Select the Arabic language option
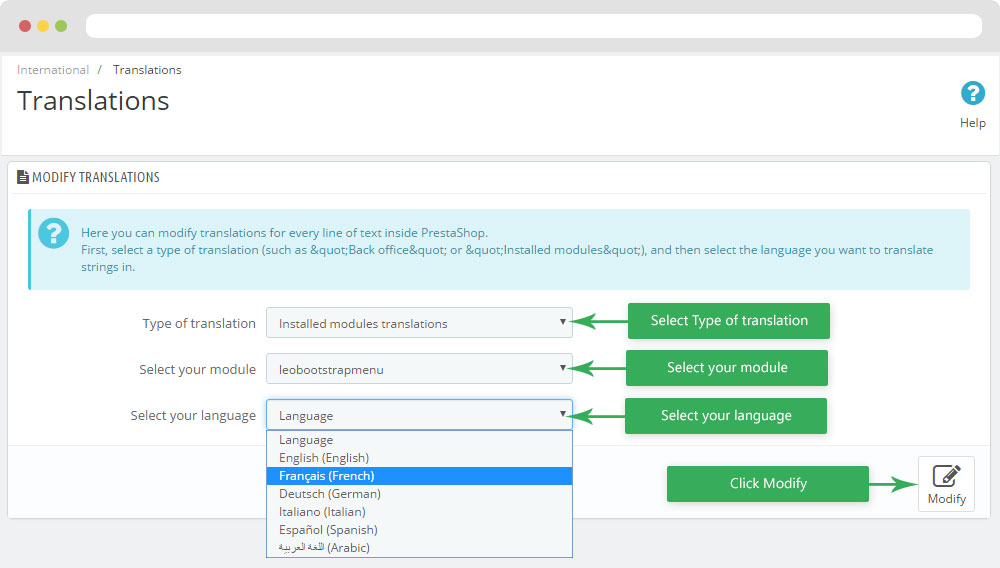 419,547
